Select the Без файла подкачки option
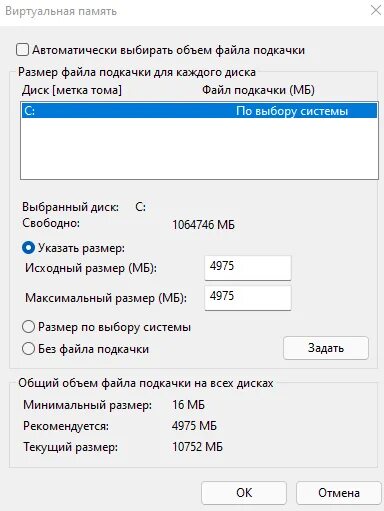Viewport: 384px width, 511px height. point(28,349)
